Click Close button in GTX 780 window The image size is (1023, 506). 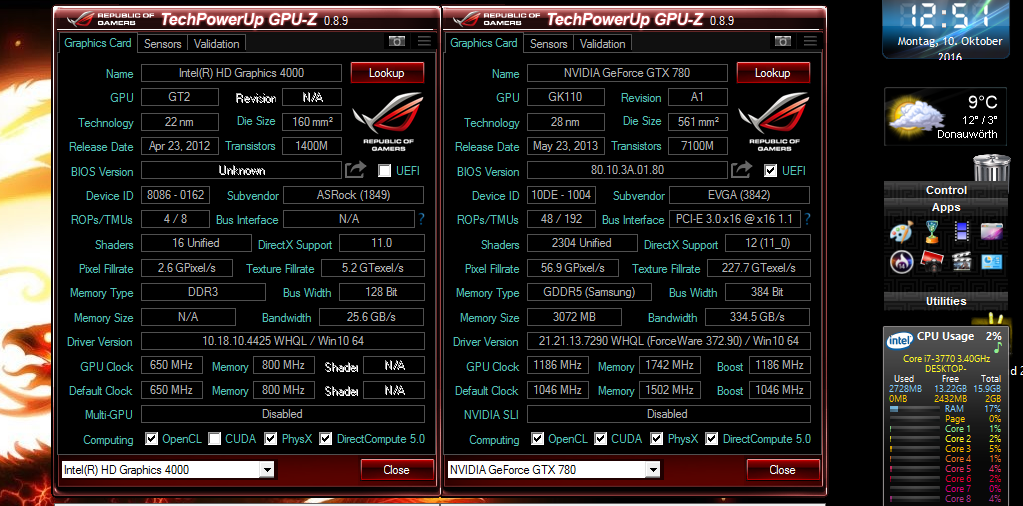[x=782, y=469]
